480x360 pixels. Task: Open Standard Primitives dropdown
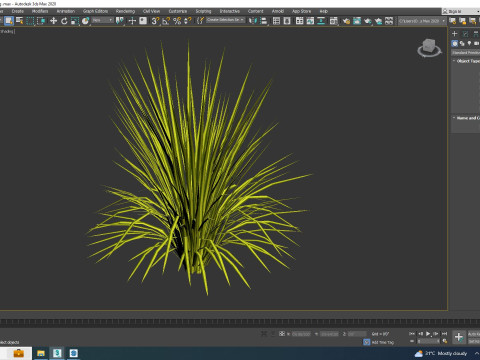[x=466, y=52]
